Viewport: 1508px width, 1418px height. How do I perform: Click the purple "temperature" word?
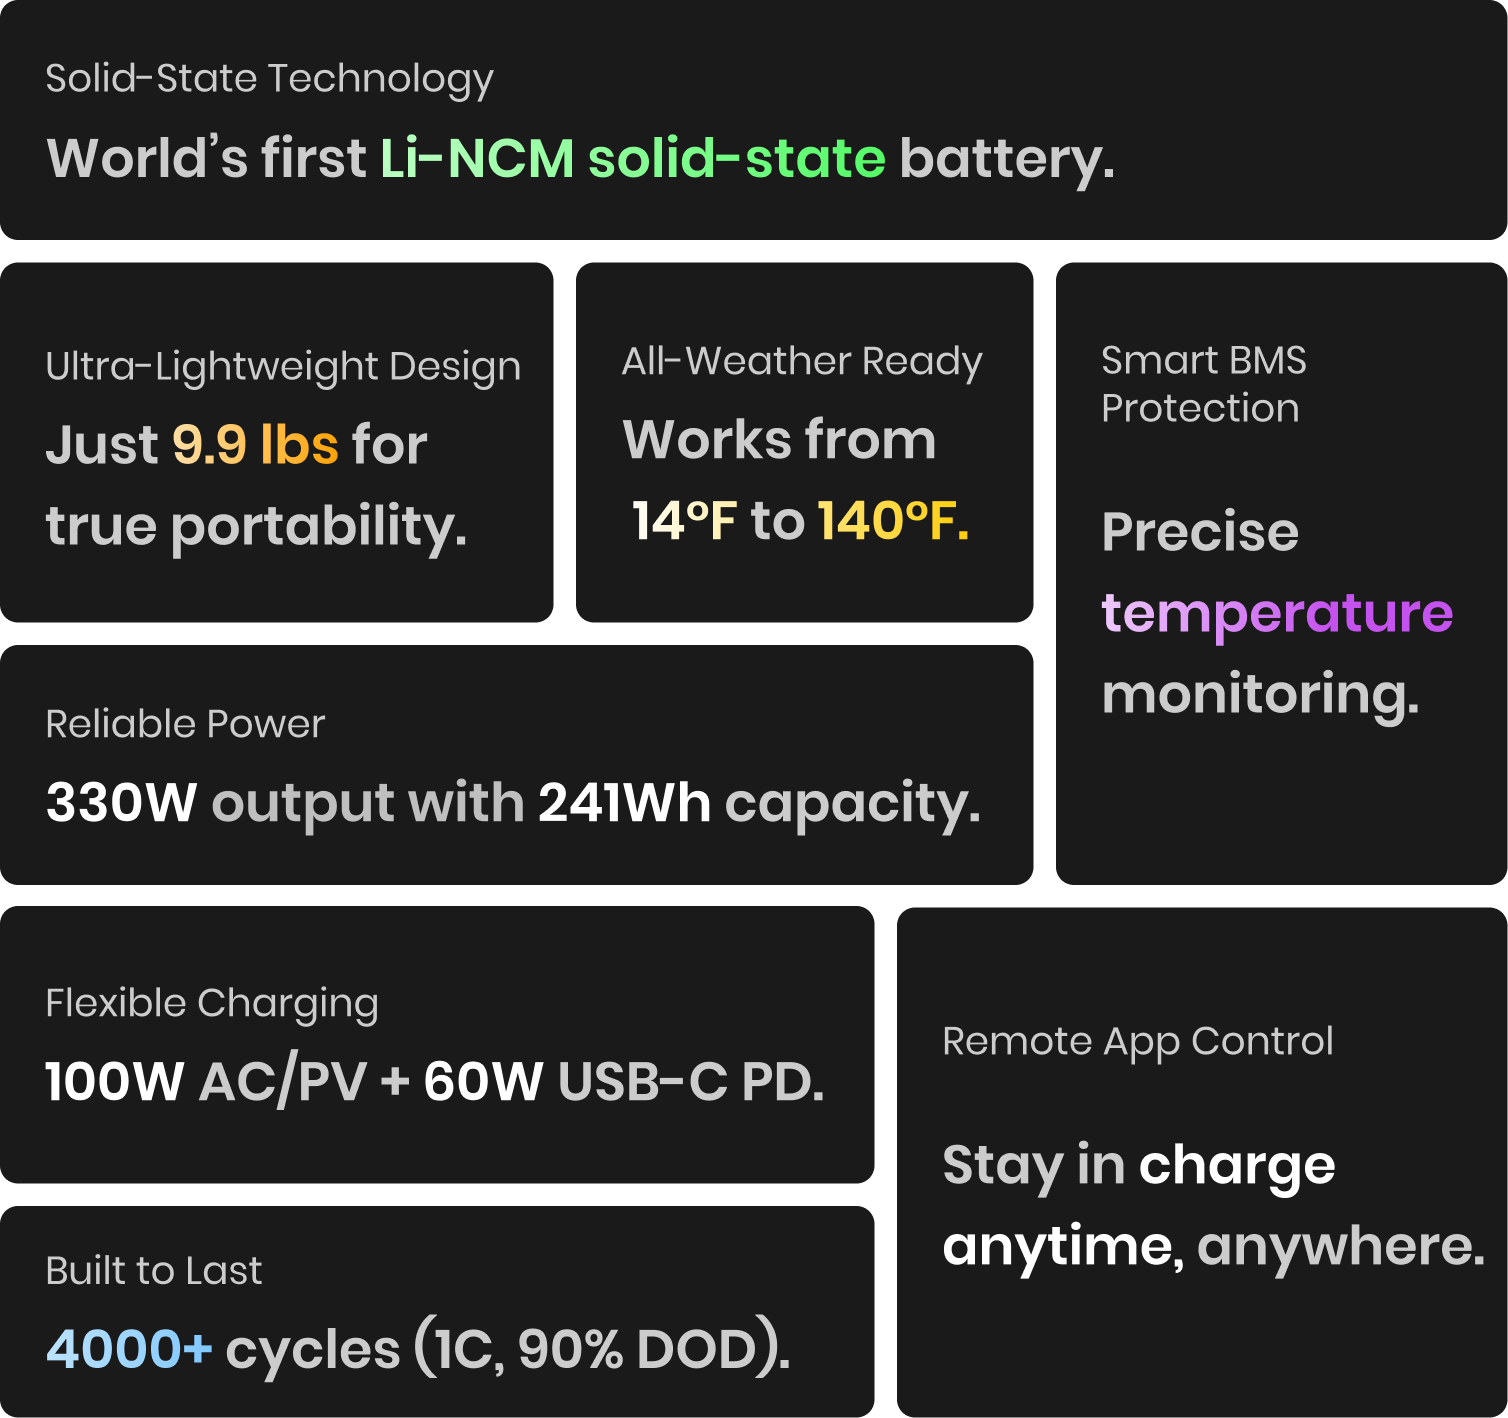click(x=1277, y=612)
